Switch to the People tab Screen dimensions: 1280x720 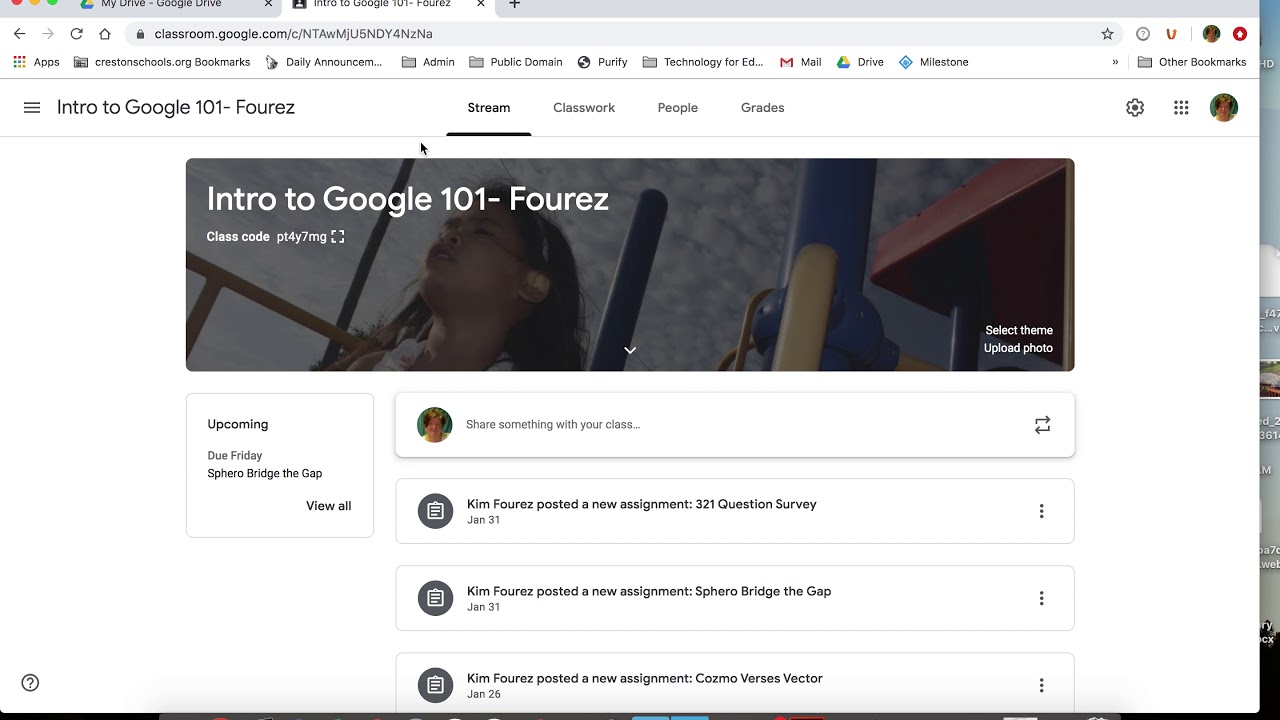click(678, 108)
